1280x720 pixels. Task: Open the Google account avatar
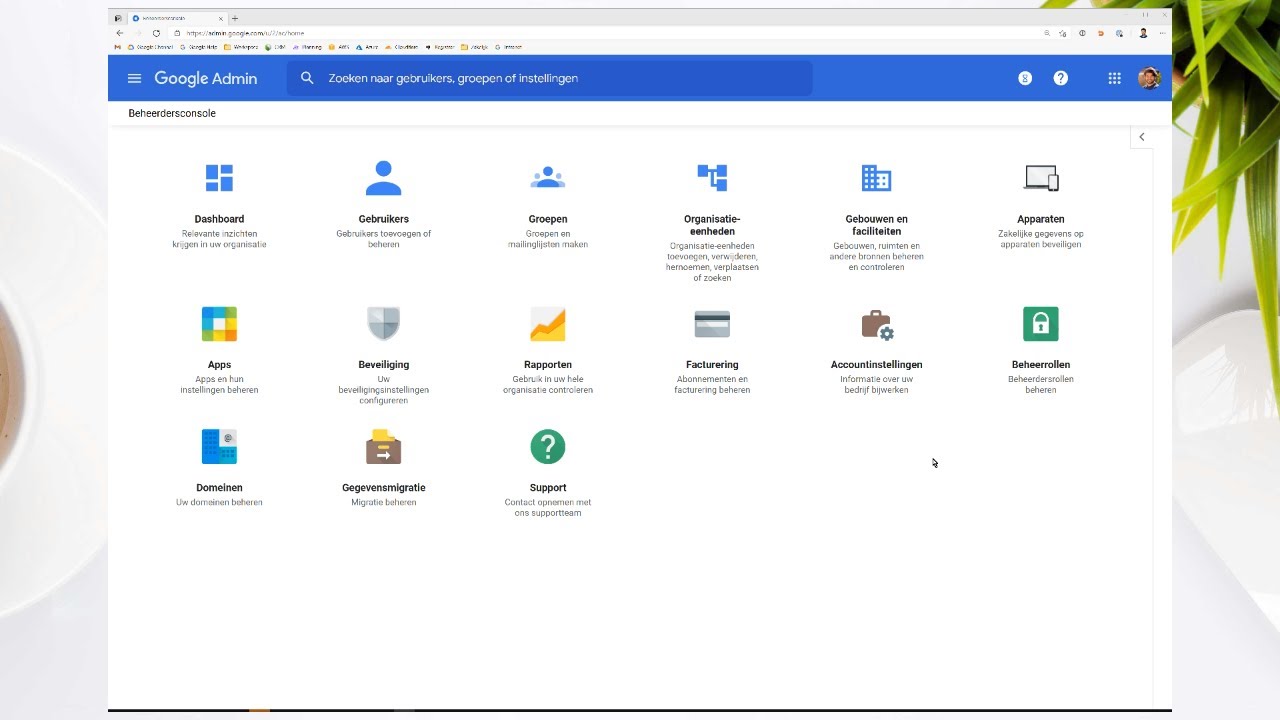click(x=1149, y=78)
